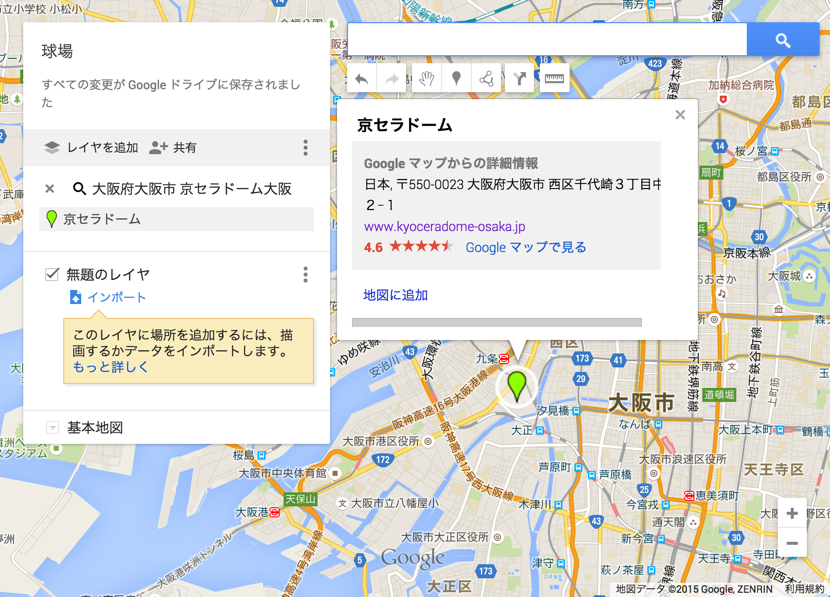Click map title 球場
Viewport: 830px width, 597px height.
click(x=57, y=51)
